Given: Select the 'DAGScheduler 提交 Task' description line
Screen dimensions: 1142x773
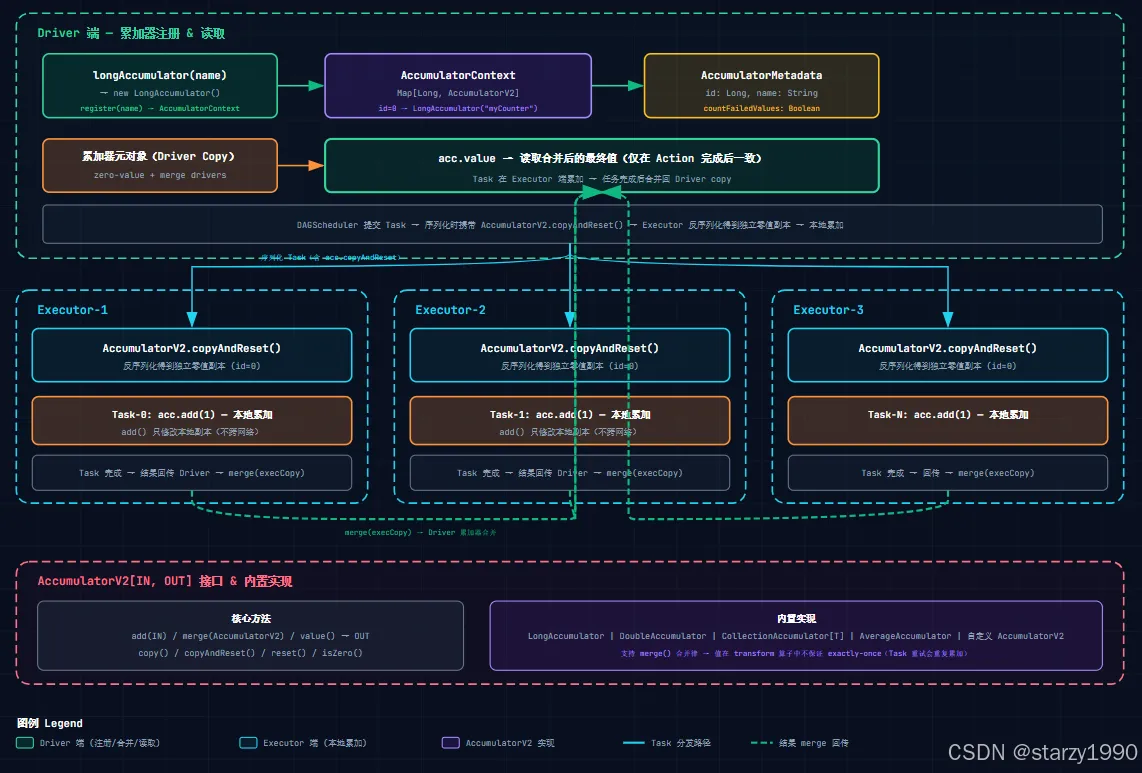Looking at the screenshot, I should click(x=570, y=225).
